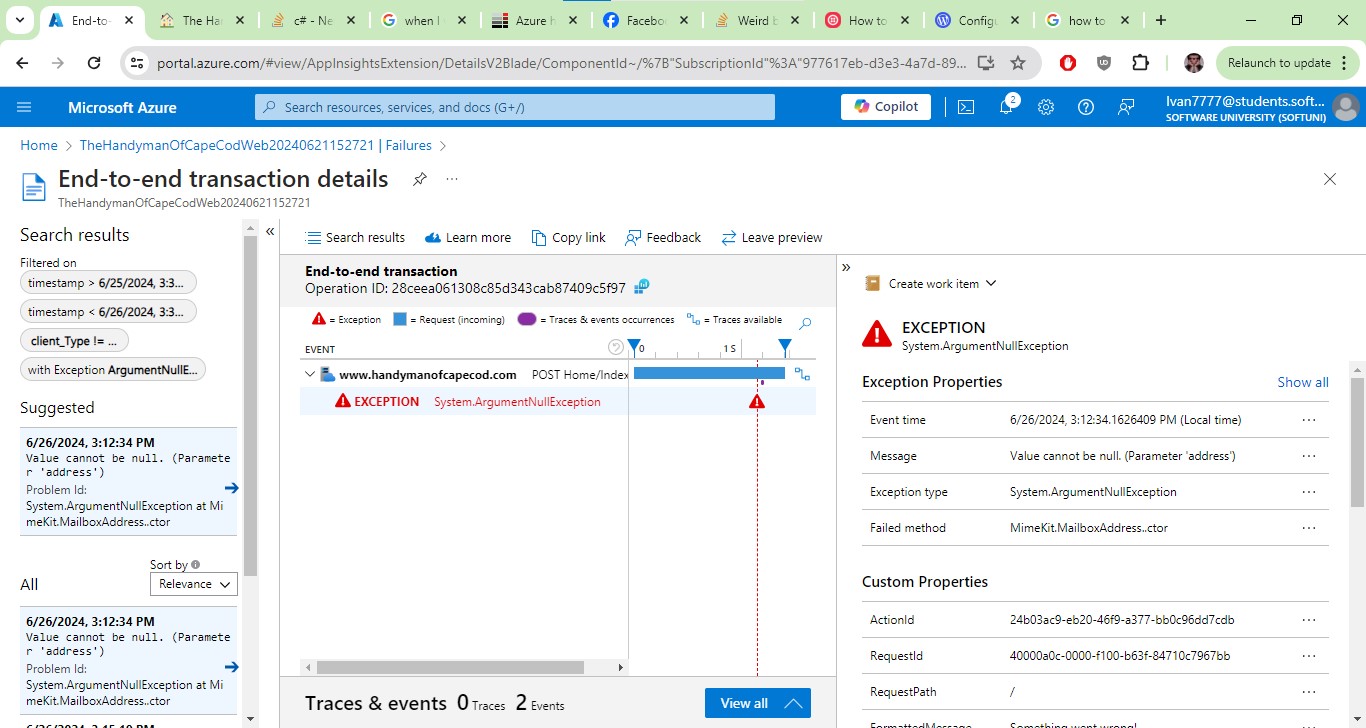The height and width of the screenshot is (728, 1366).
Task: Click the top bar Feedback icon
Action: point(1126,107)
